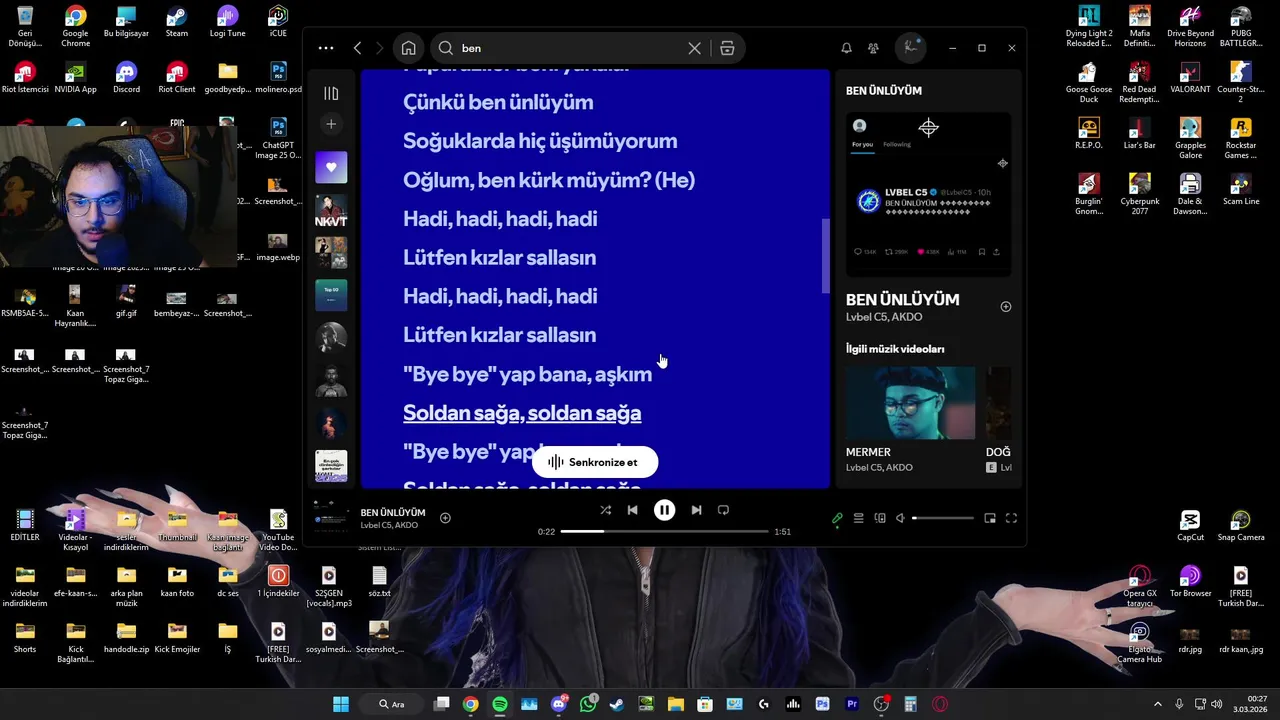This screenshot has width=1280, height=720.
Task: Clear the search text 'ben'
Action: point(694,48)
